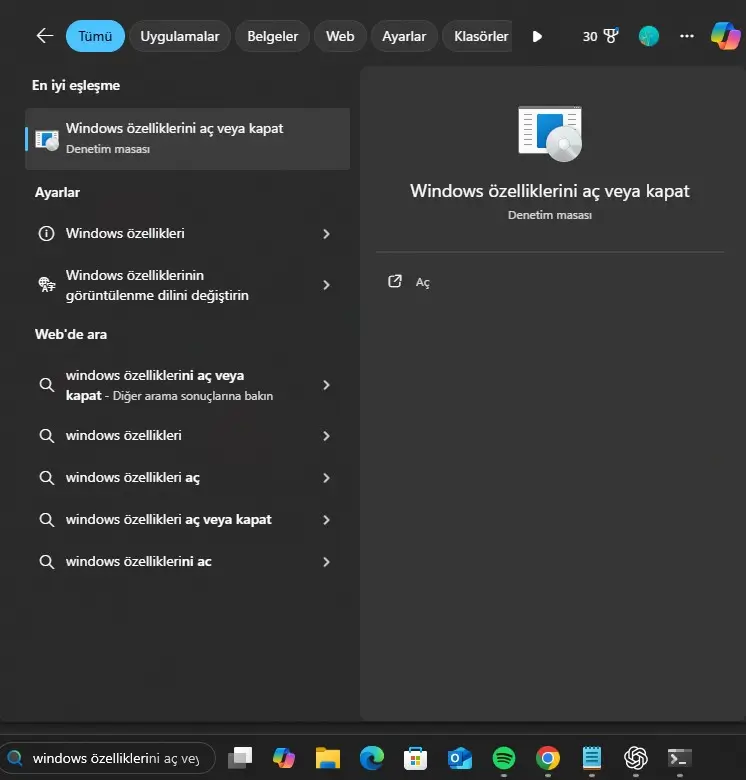Open File Explorer from the taskbar

(329, 758)
